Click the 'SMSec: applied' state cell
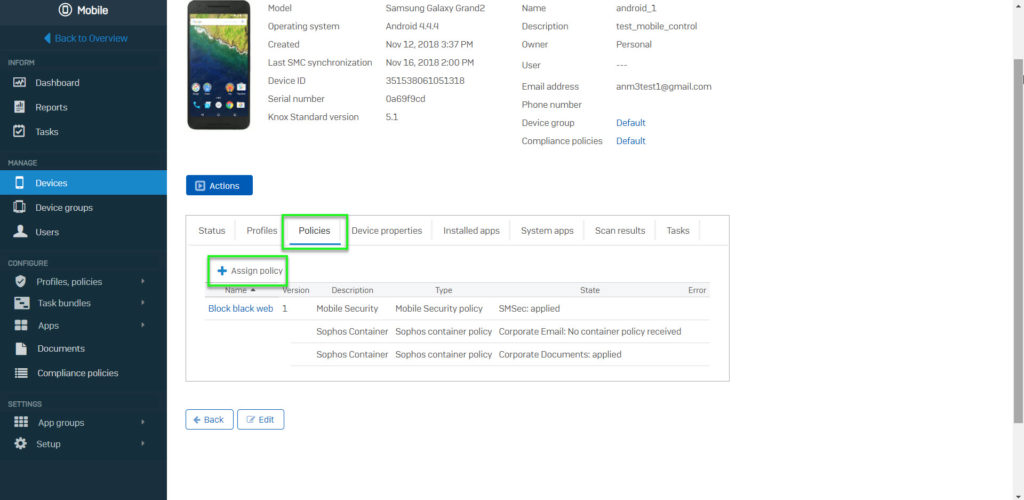Image resolution: width=1024 pixels, height=500 pixels. [529, 309]
